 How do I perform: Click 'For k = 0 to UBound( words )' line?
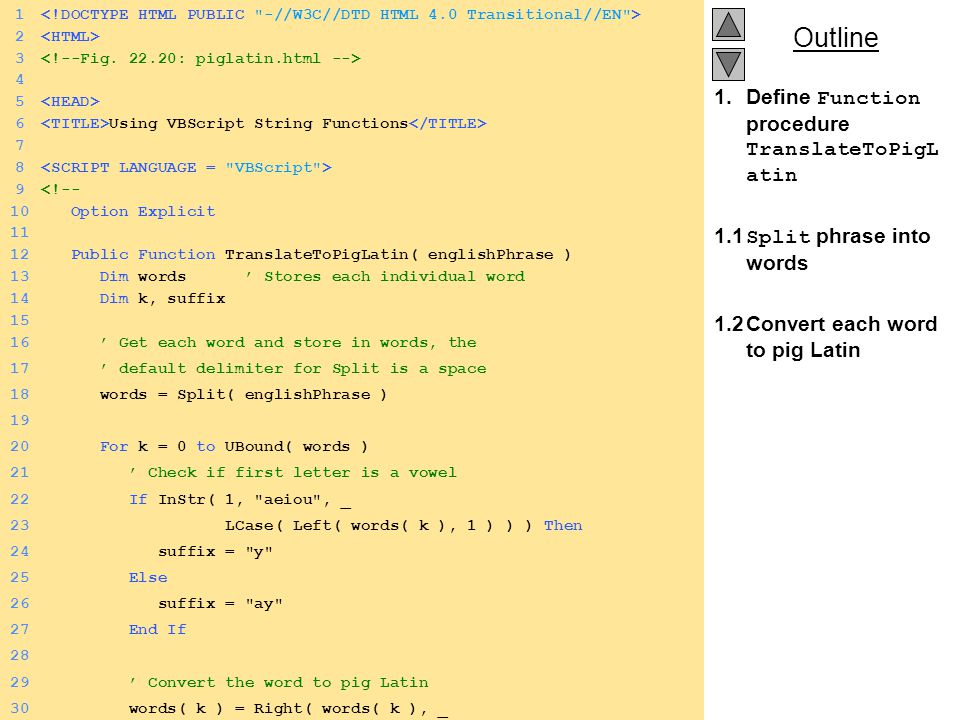[234, 447]
